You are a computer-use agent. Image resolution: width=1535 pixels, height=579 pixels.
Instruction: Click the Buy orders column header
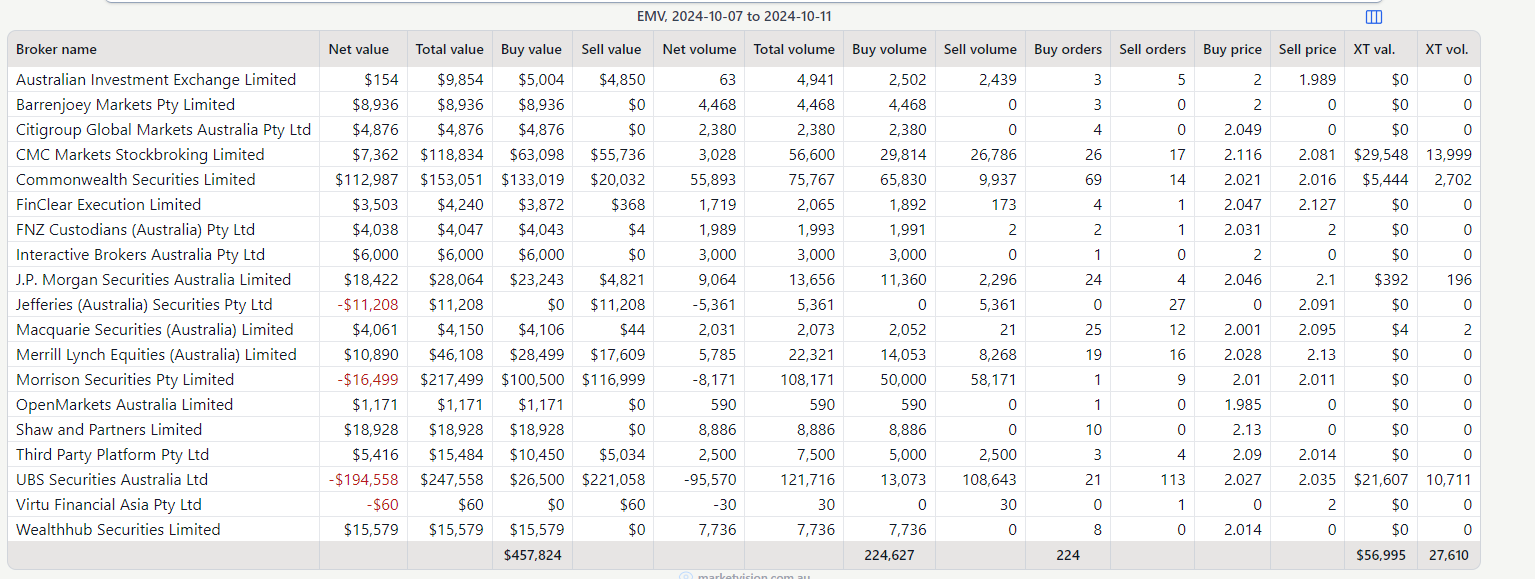click(1068, 49)
